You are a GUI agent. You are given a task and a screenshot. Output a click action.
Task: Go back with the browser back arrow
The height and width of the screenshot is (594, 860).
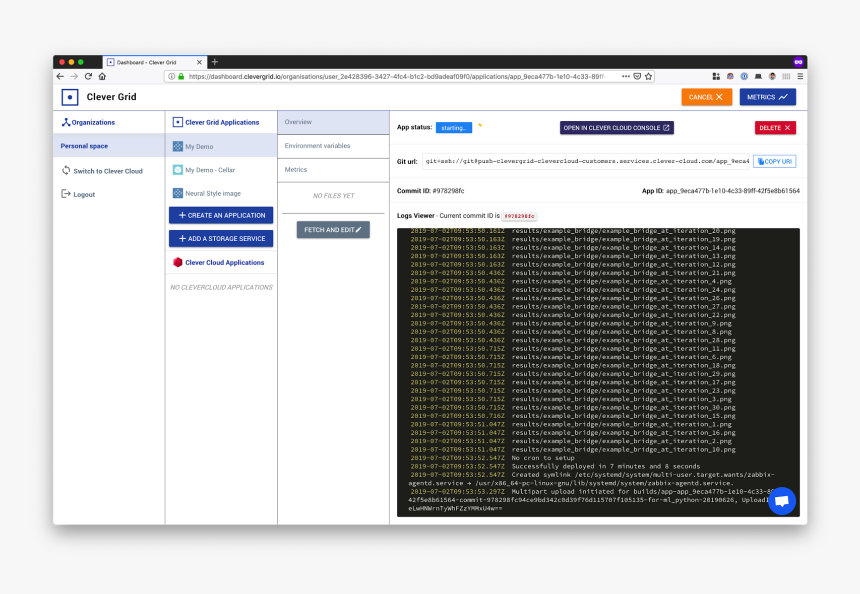pyautogui.click(x=60, y=76)
